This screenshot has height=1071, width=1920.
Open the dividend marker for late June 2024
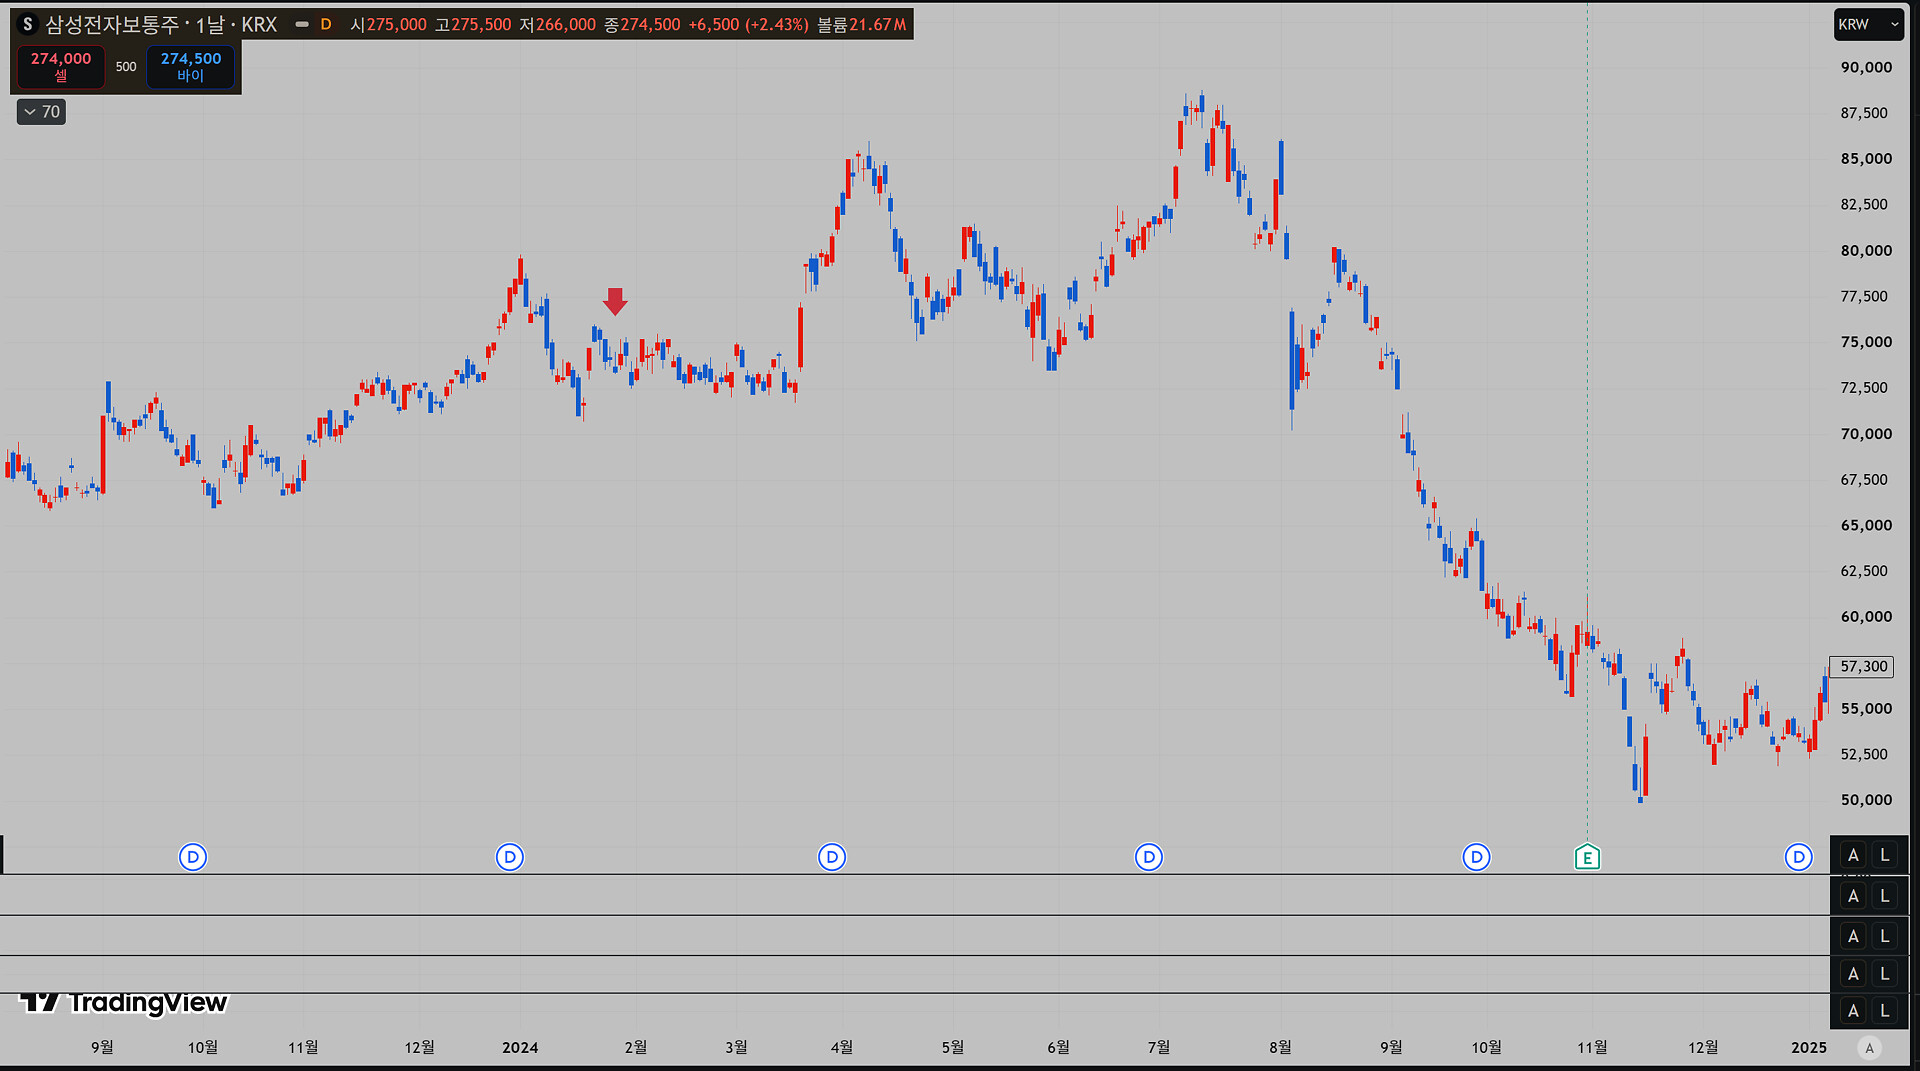click(1149, 857)
